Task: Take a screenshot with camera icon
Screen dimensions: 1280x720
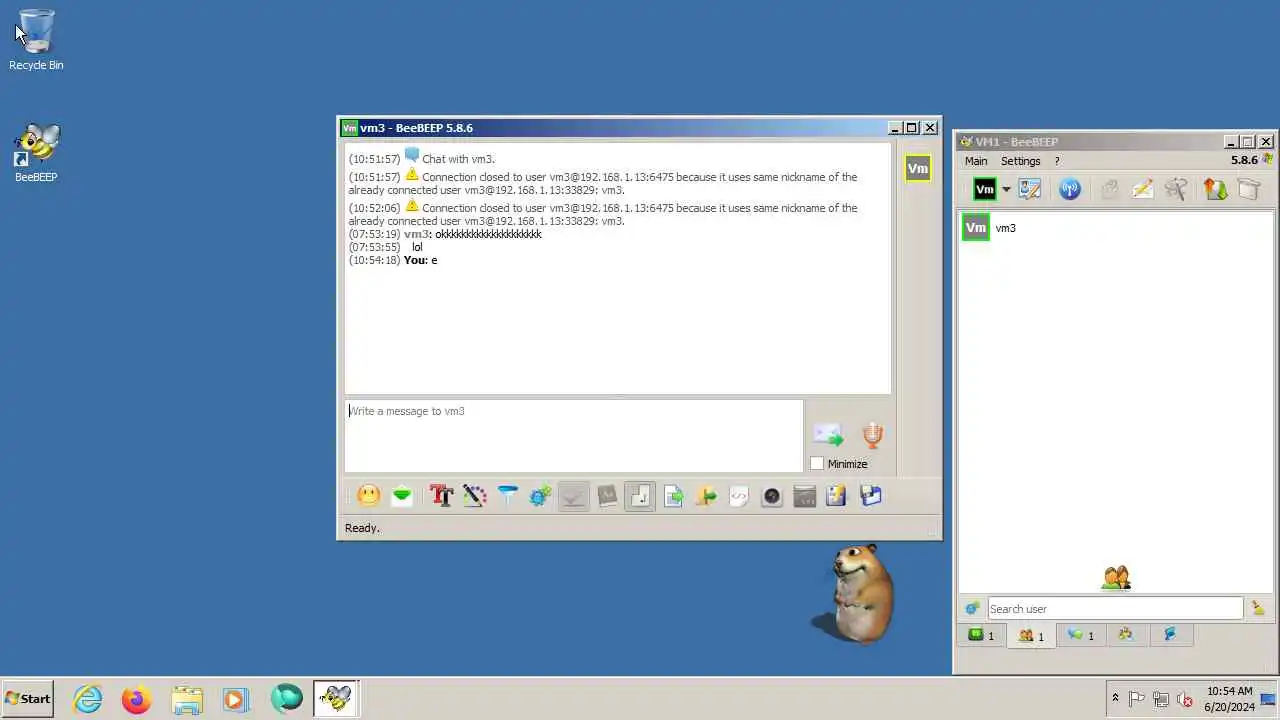Action: pos(772,496)
